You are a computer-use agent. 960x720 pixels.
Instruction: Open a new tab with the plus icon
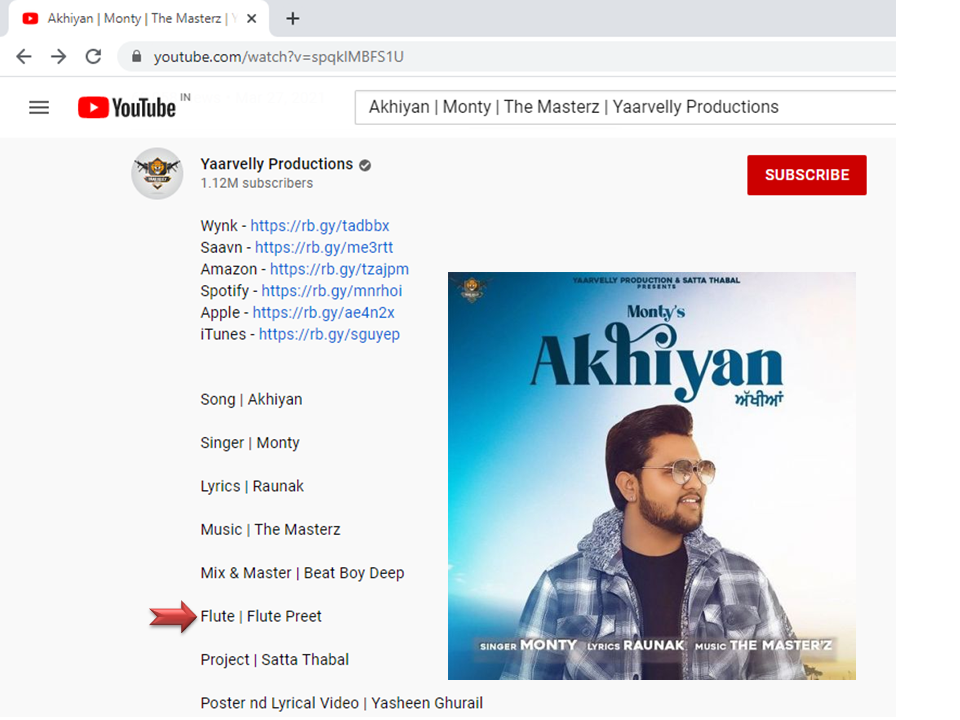292,19
